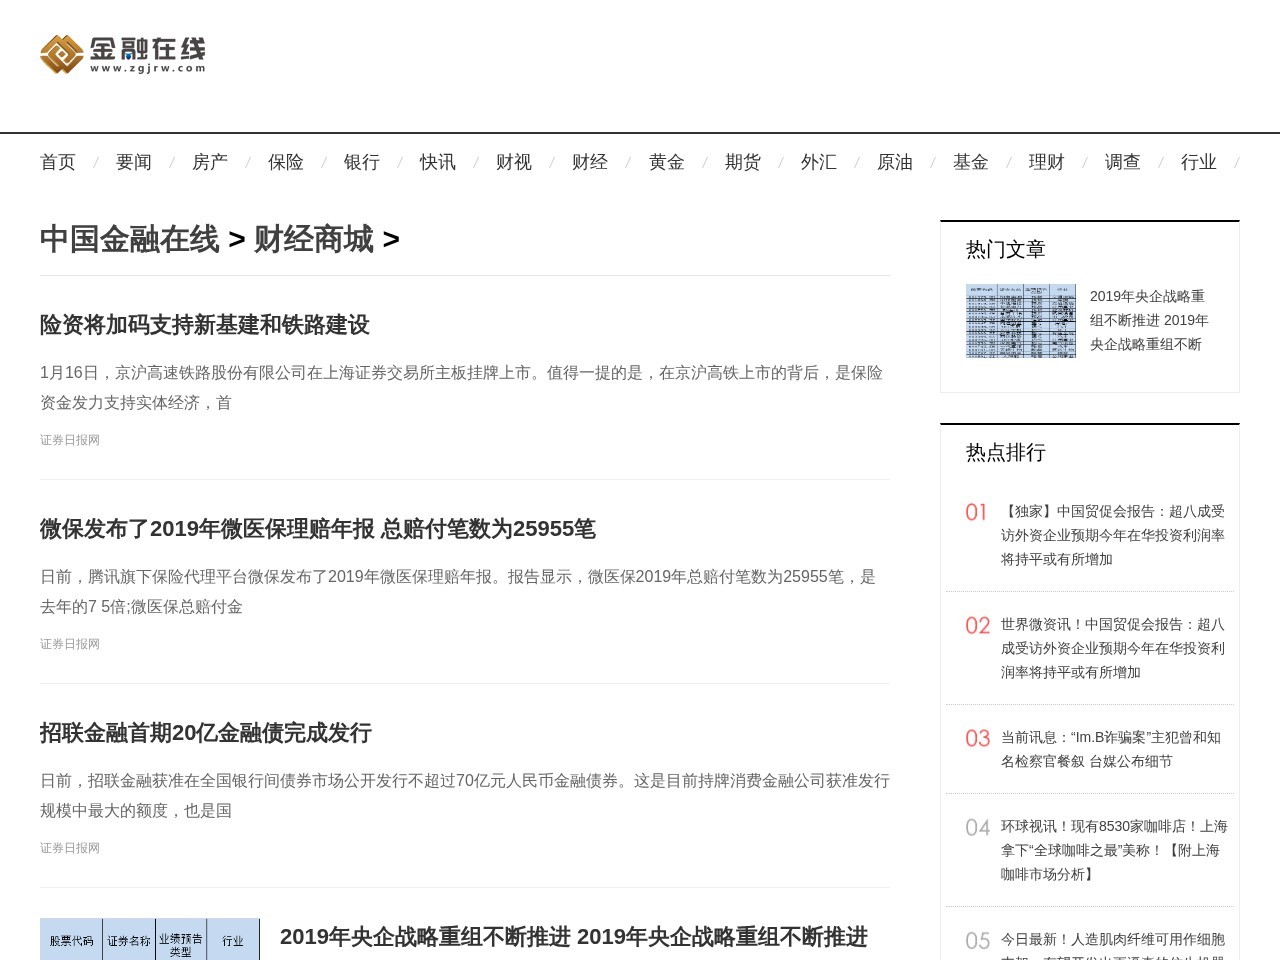The width and height of the screenshot is (1280, 960).
Task: Select the 基金 navigation tab
Action: [971, 162]
